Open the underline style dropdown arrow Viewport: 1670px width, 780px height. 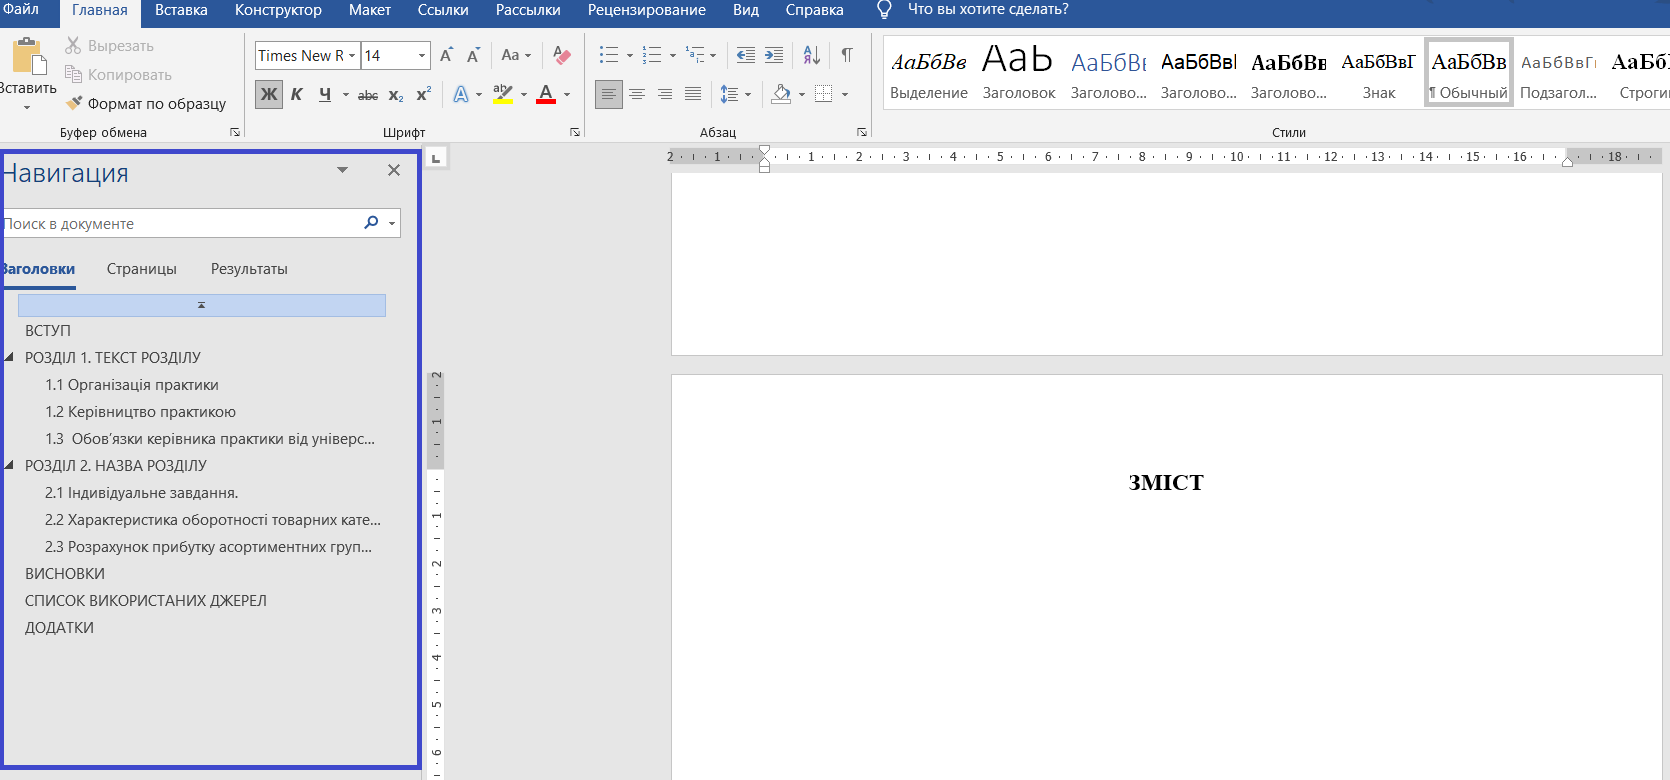tap(346, 95)
